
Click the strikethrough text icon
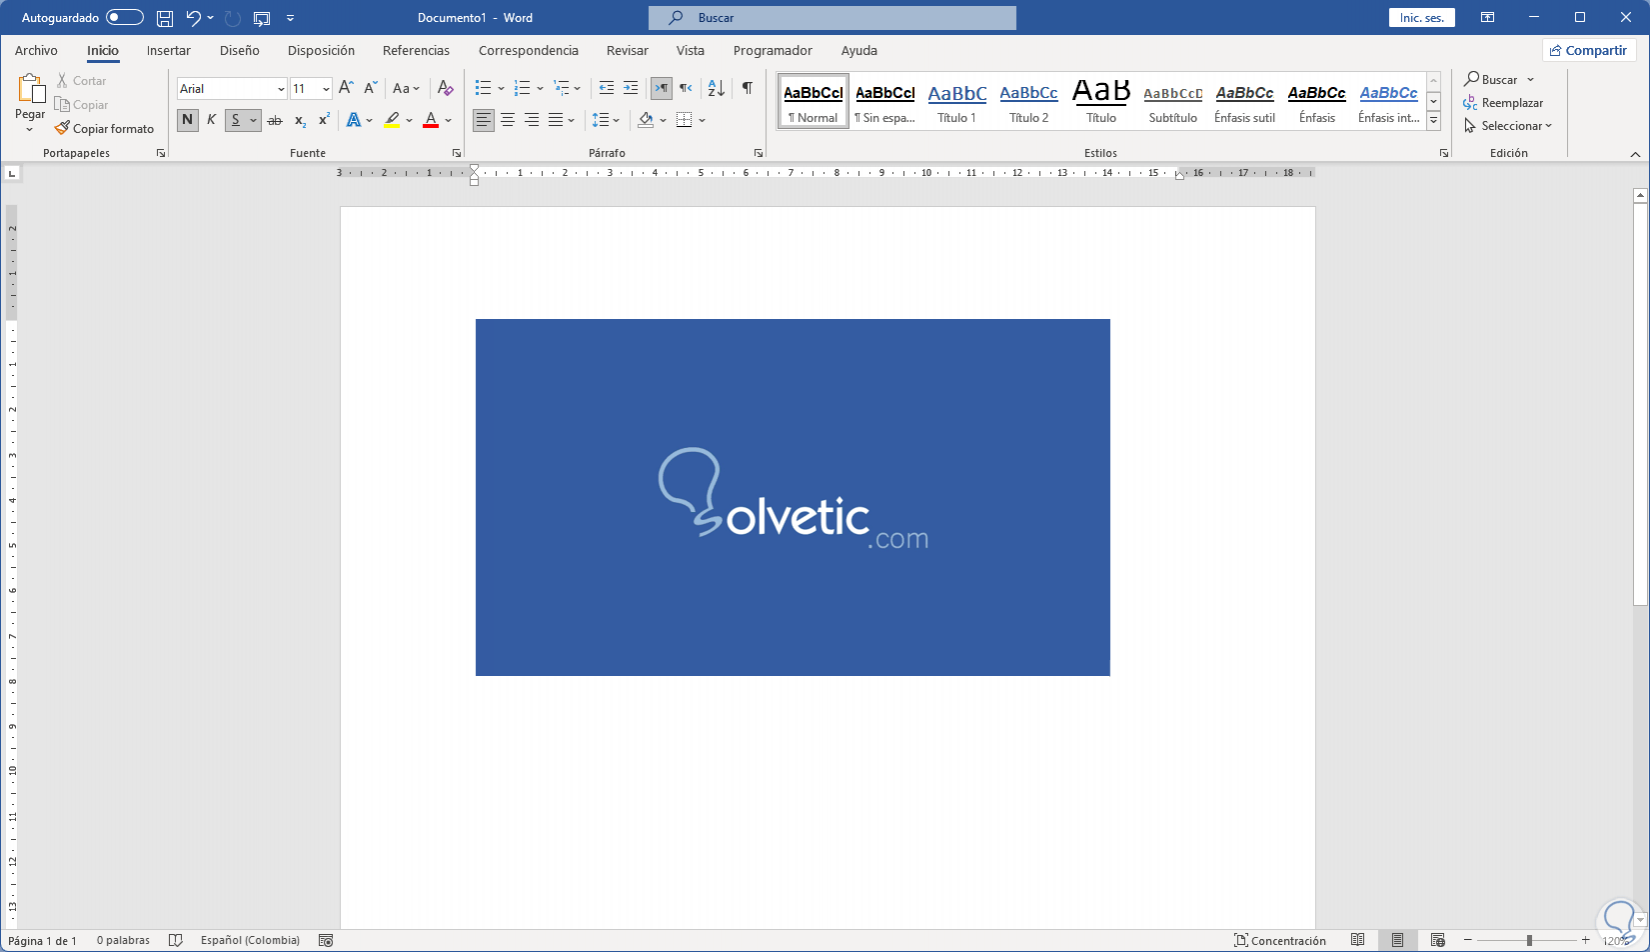[x=275, y=120]
